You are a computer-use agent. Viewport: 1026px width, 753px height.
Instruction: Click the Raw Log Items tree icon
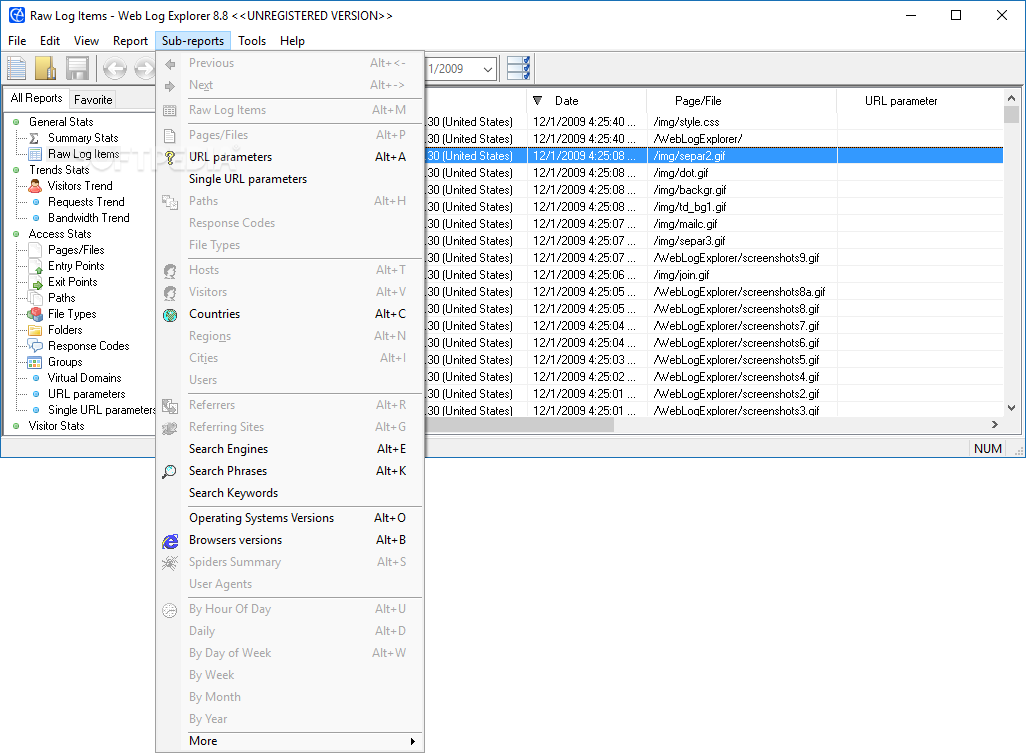point(35,154)
